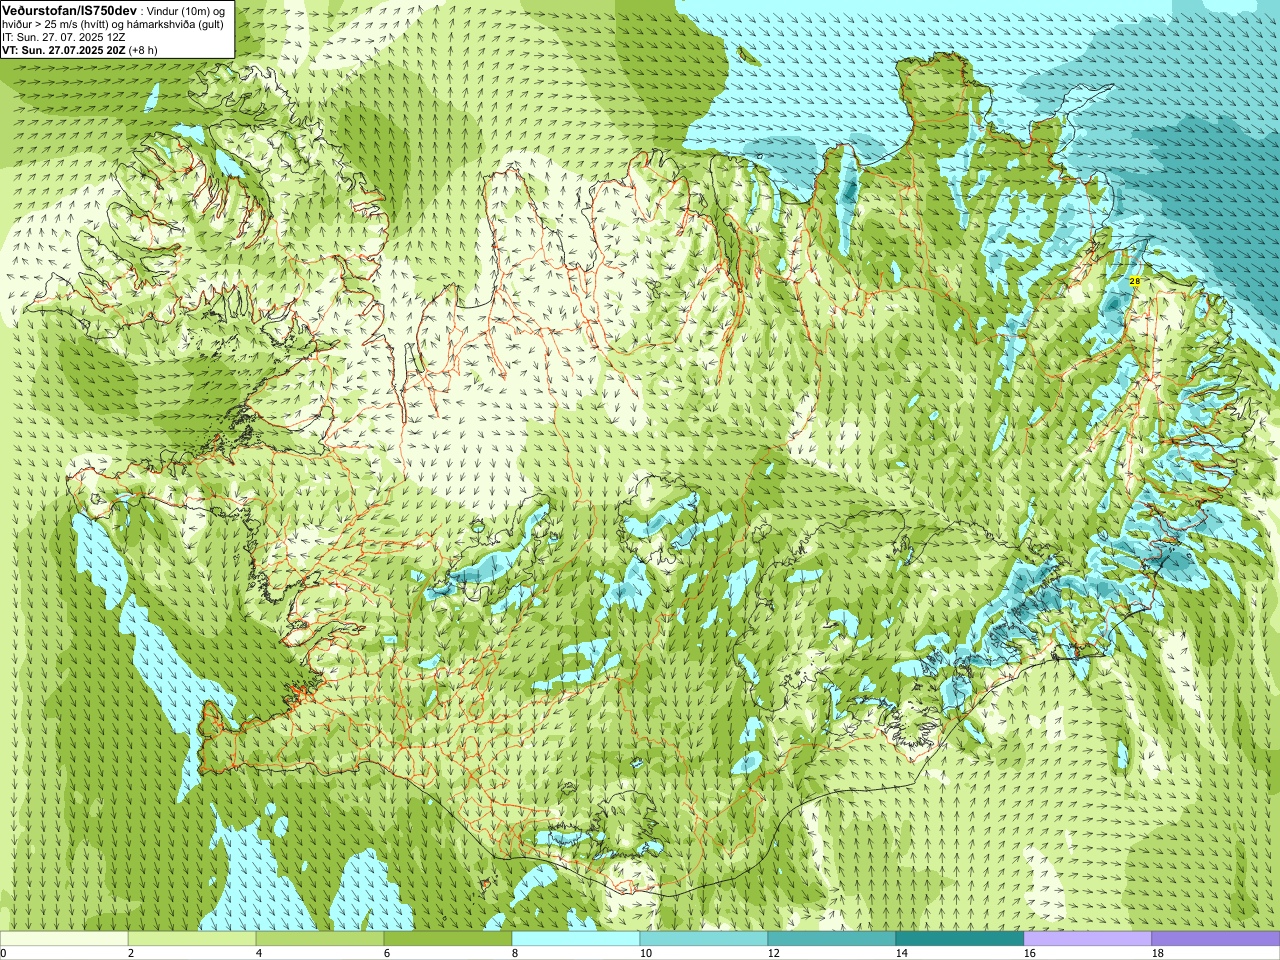The height and width of the screenshot is (960, 1280).
Task: Click the legend scale label '2'
Action: pos(131,953)
